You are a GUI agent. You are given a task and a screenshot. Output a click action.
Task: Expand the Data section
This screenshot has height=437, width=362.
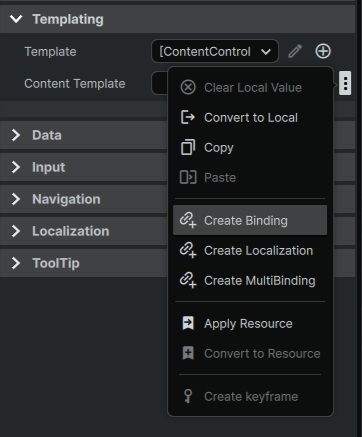coord(16,135)
